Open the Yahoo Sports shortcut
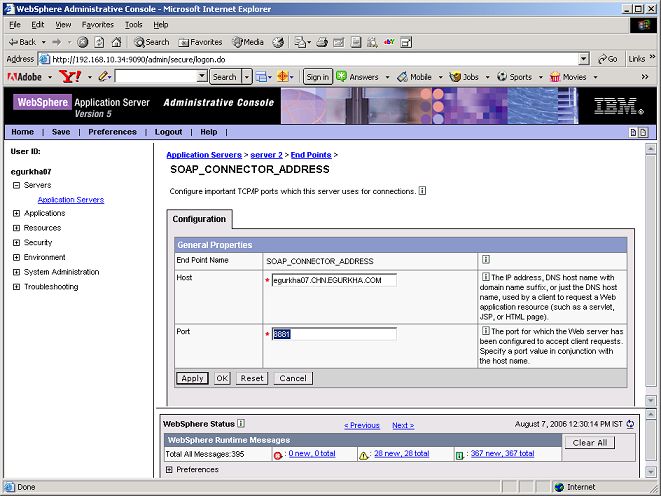This screenshot has width=661, height=496. click(514, 77)
